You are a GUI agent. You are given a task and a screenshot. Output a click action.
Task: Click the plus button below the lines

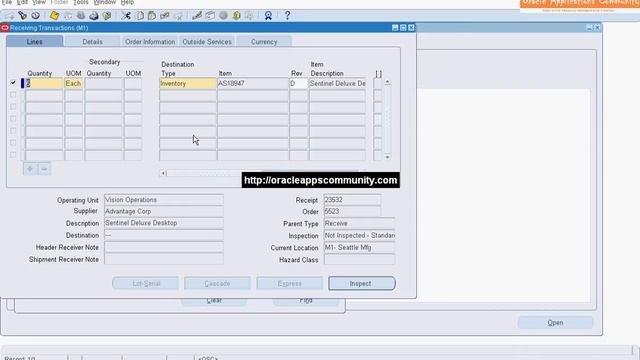click(30, 169)
